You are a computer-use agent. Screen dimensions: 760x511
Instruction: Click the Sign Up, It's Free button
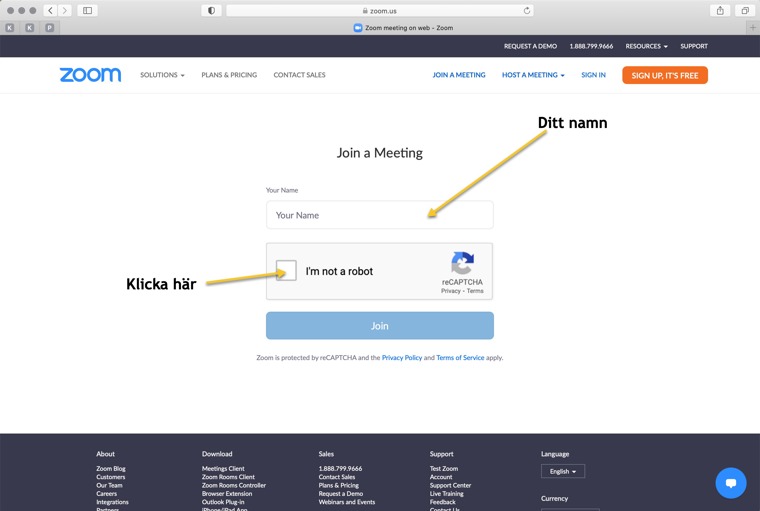coord(665,75)
